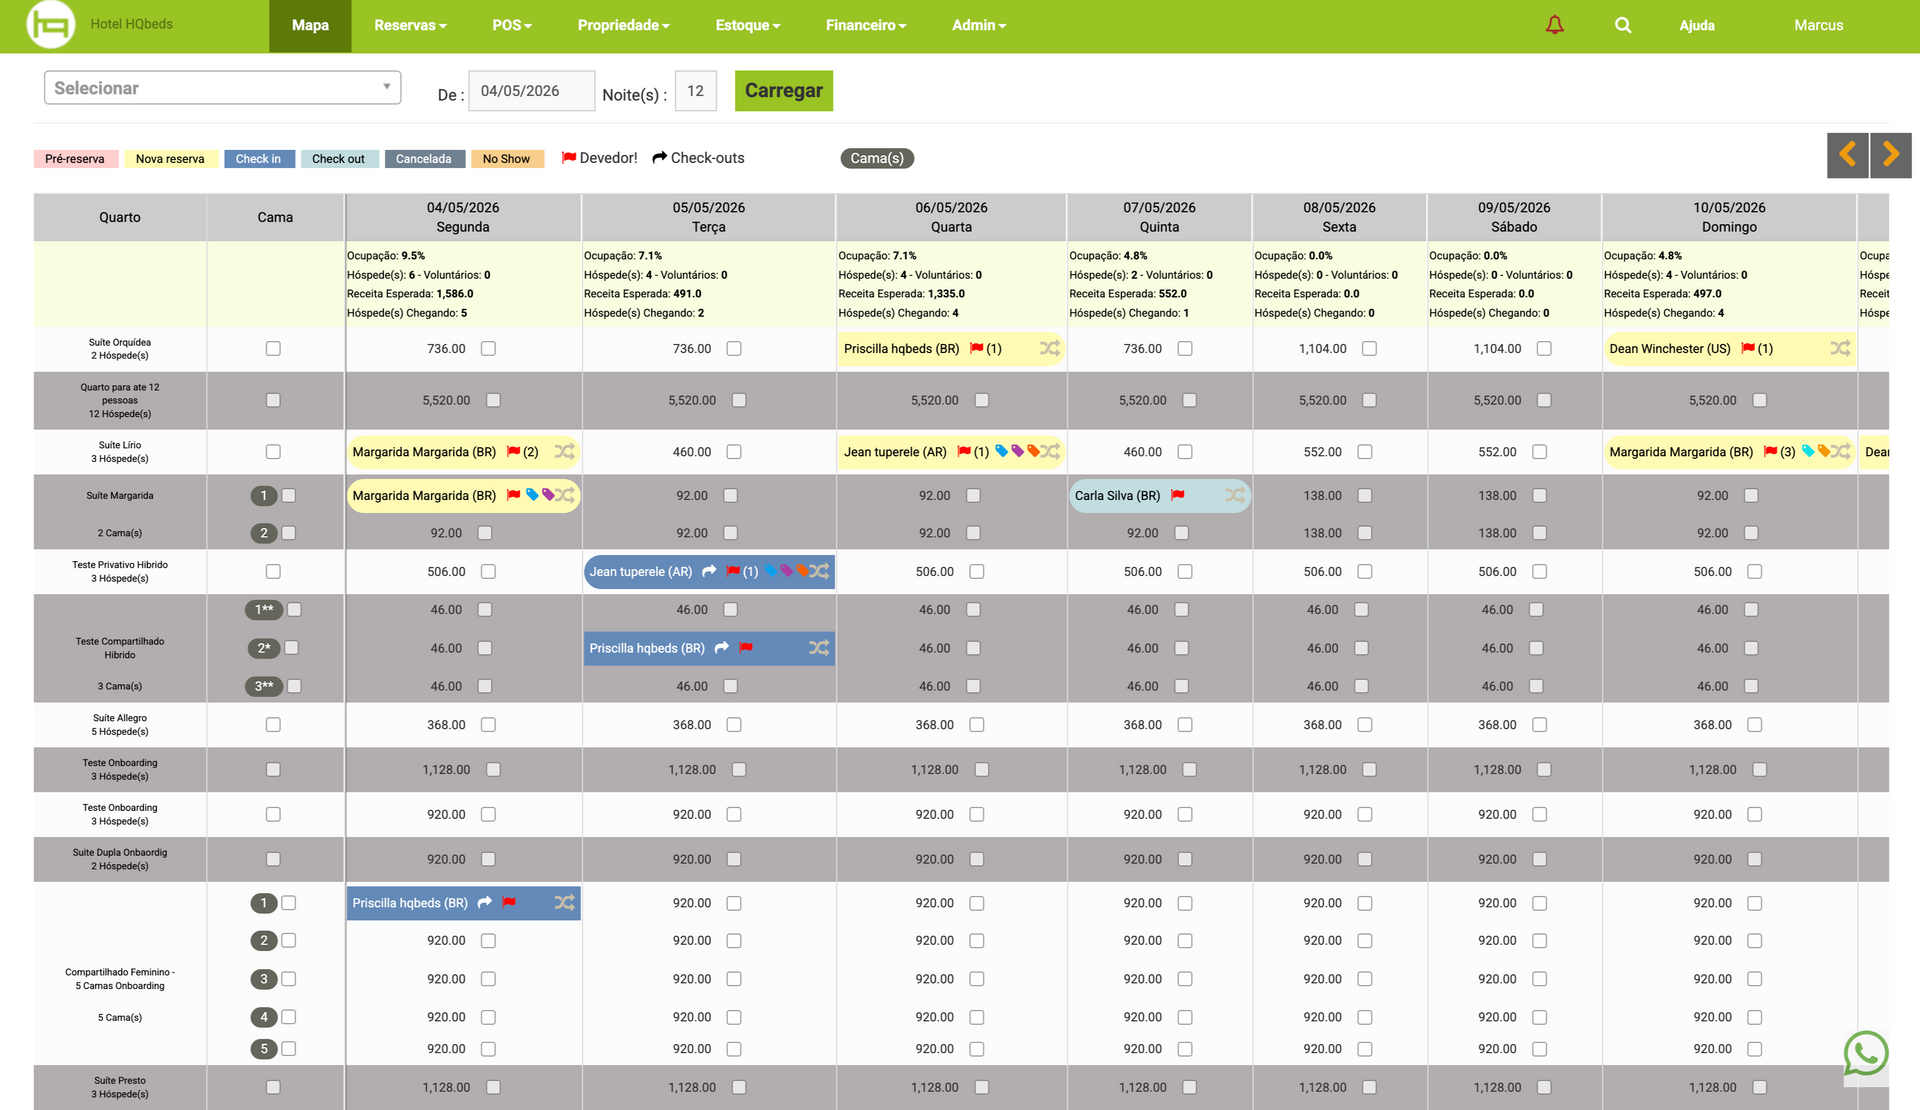Screen dimensions: 1920x1110
Task: Expand the Reservas menu
Action: tap(410, 25)
